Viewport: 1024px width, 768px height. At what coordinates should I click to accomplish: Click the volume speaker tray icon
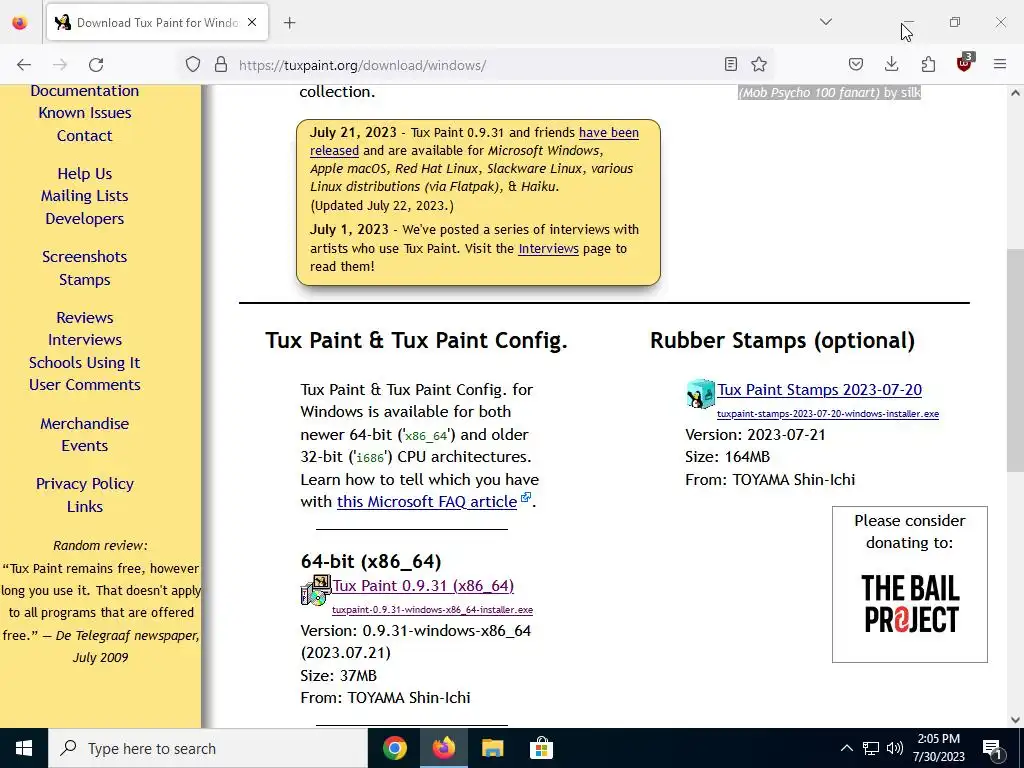point(895,748)
